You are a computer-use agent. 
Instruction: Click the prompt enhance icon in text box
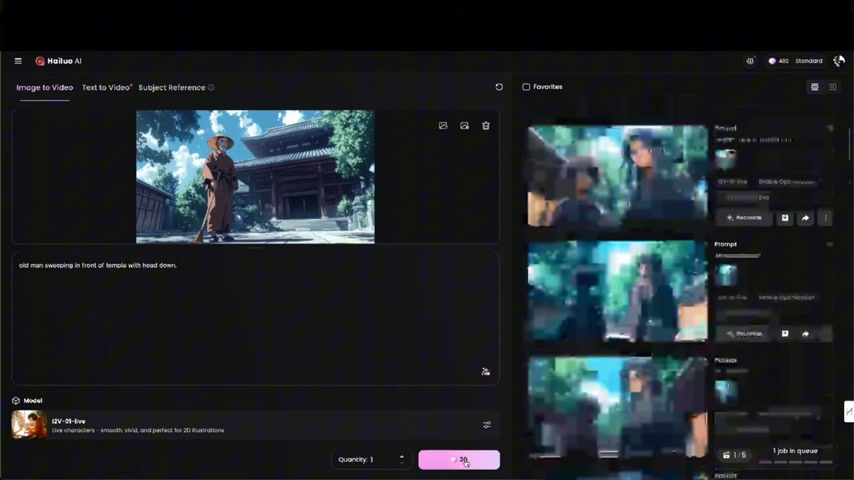(486, 371)
